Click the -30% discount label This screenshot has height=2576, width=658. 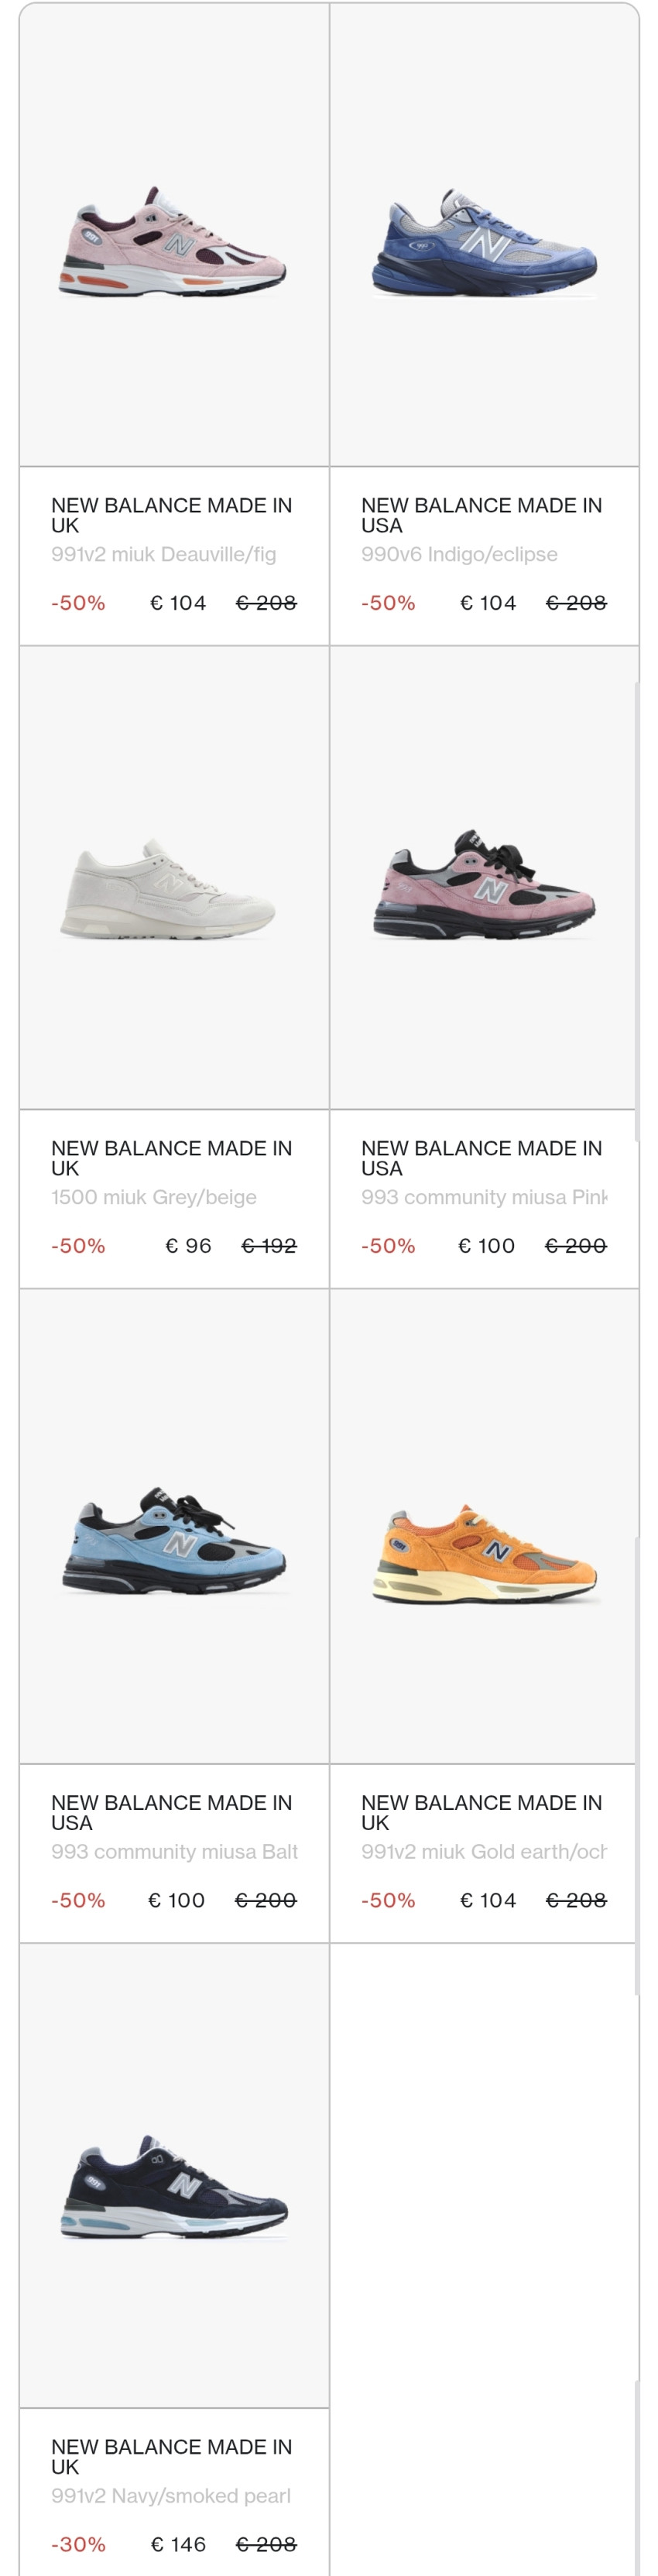[x=78, y=2544]
